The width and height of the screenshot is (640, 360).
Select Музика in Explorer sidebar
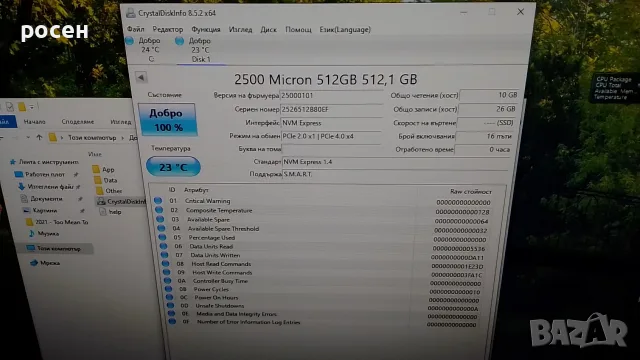(x=44, y=233)
